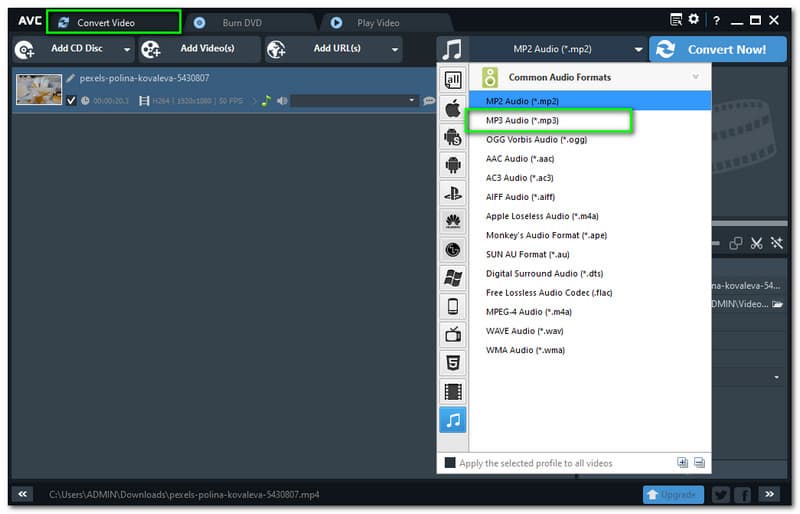
Task: Toggle right panel with double arrow
Action: point(769,494)
